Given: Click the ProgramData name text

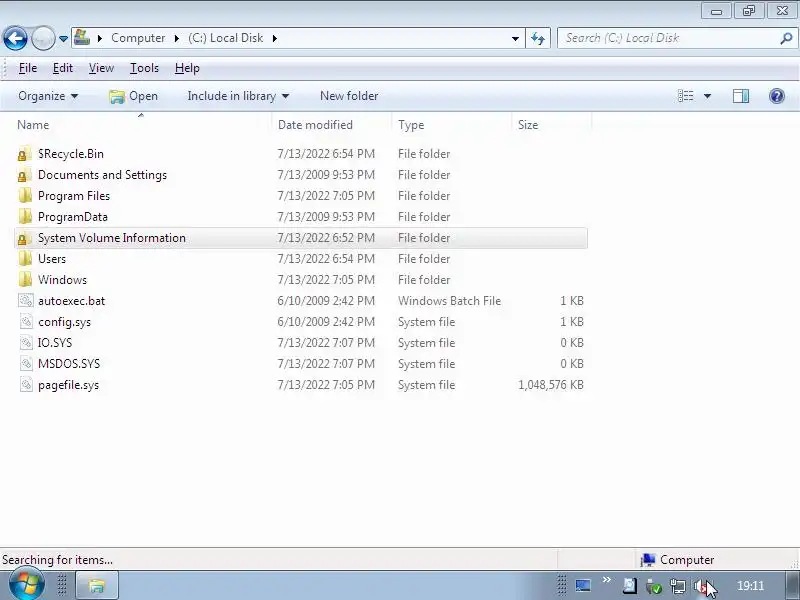Looking at the screenshot, I should click(73, 217).
